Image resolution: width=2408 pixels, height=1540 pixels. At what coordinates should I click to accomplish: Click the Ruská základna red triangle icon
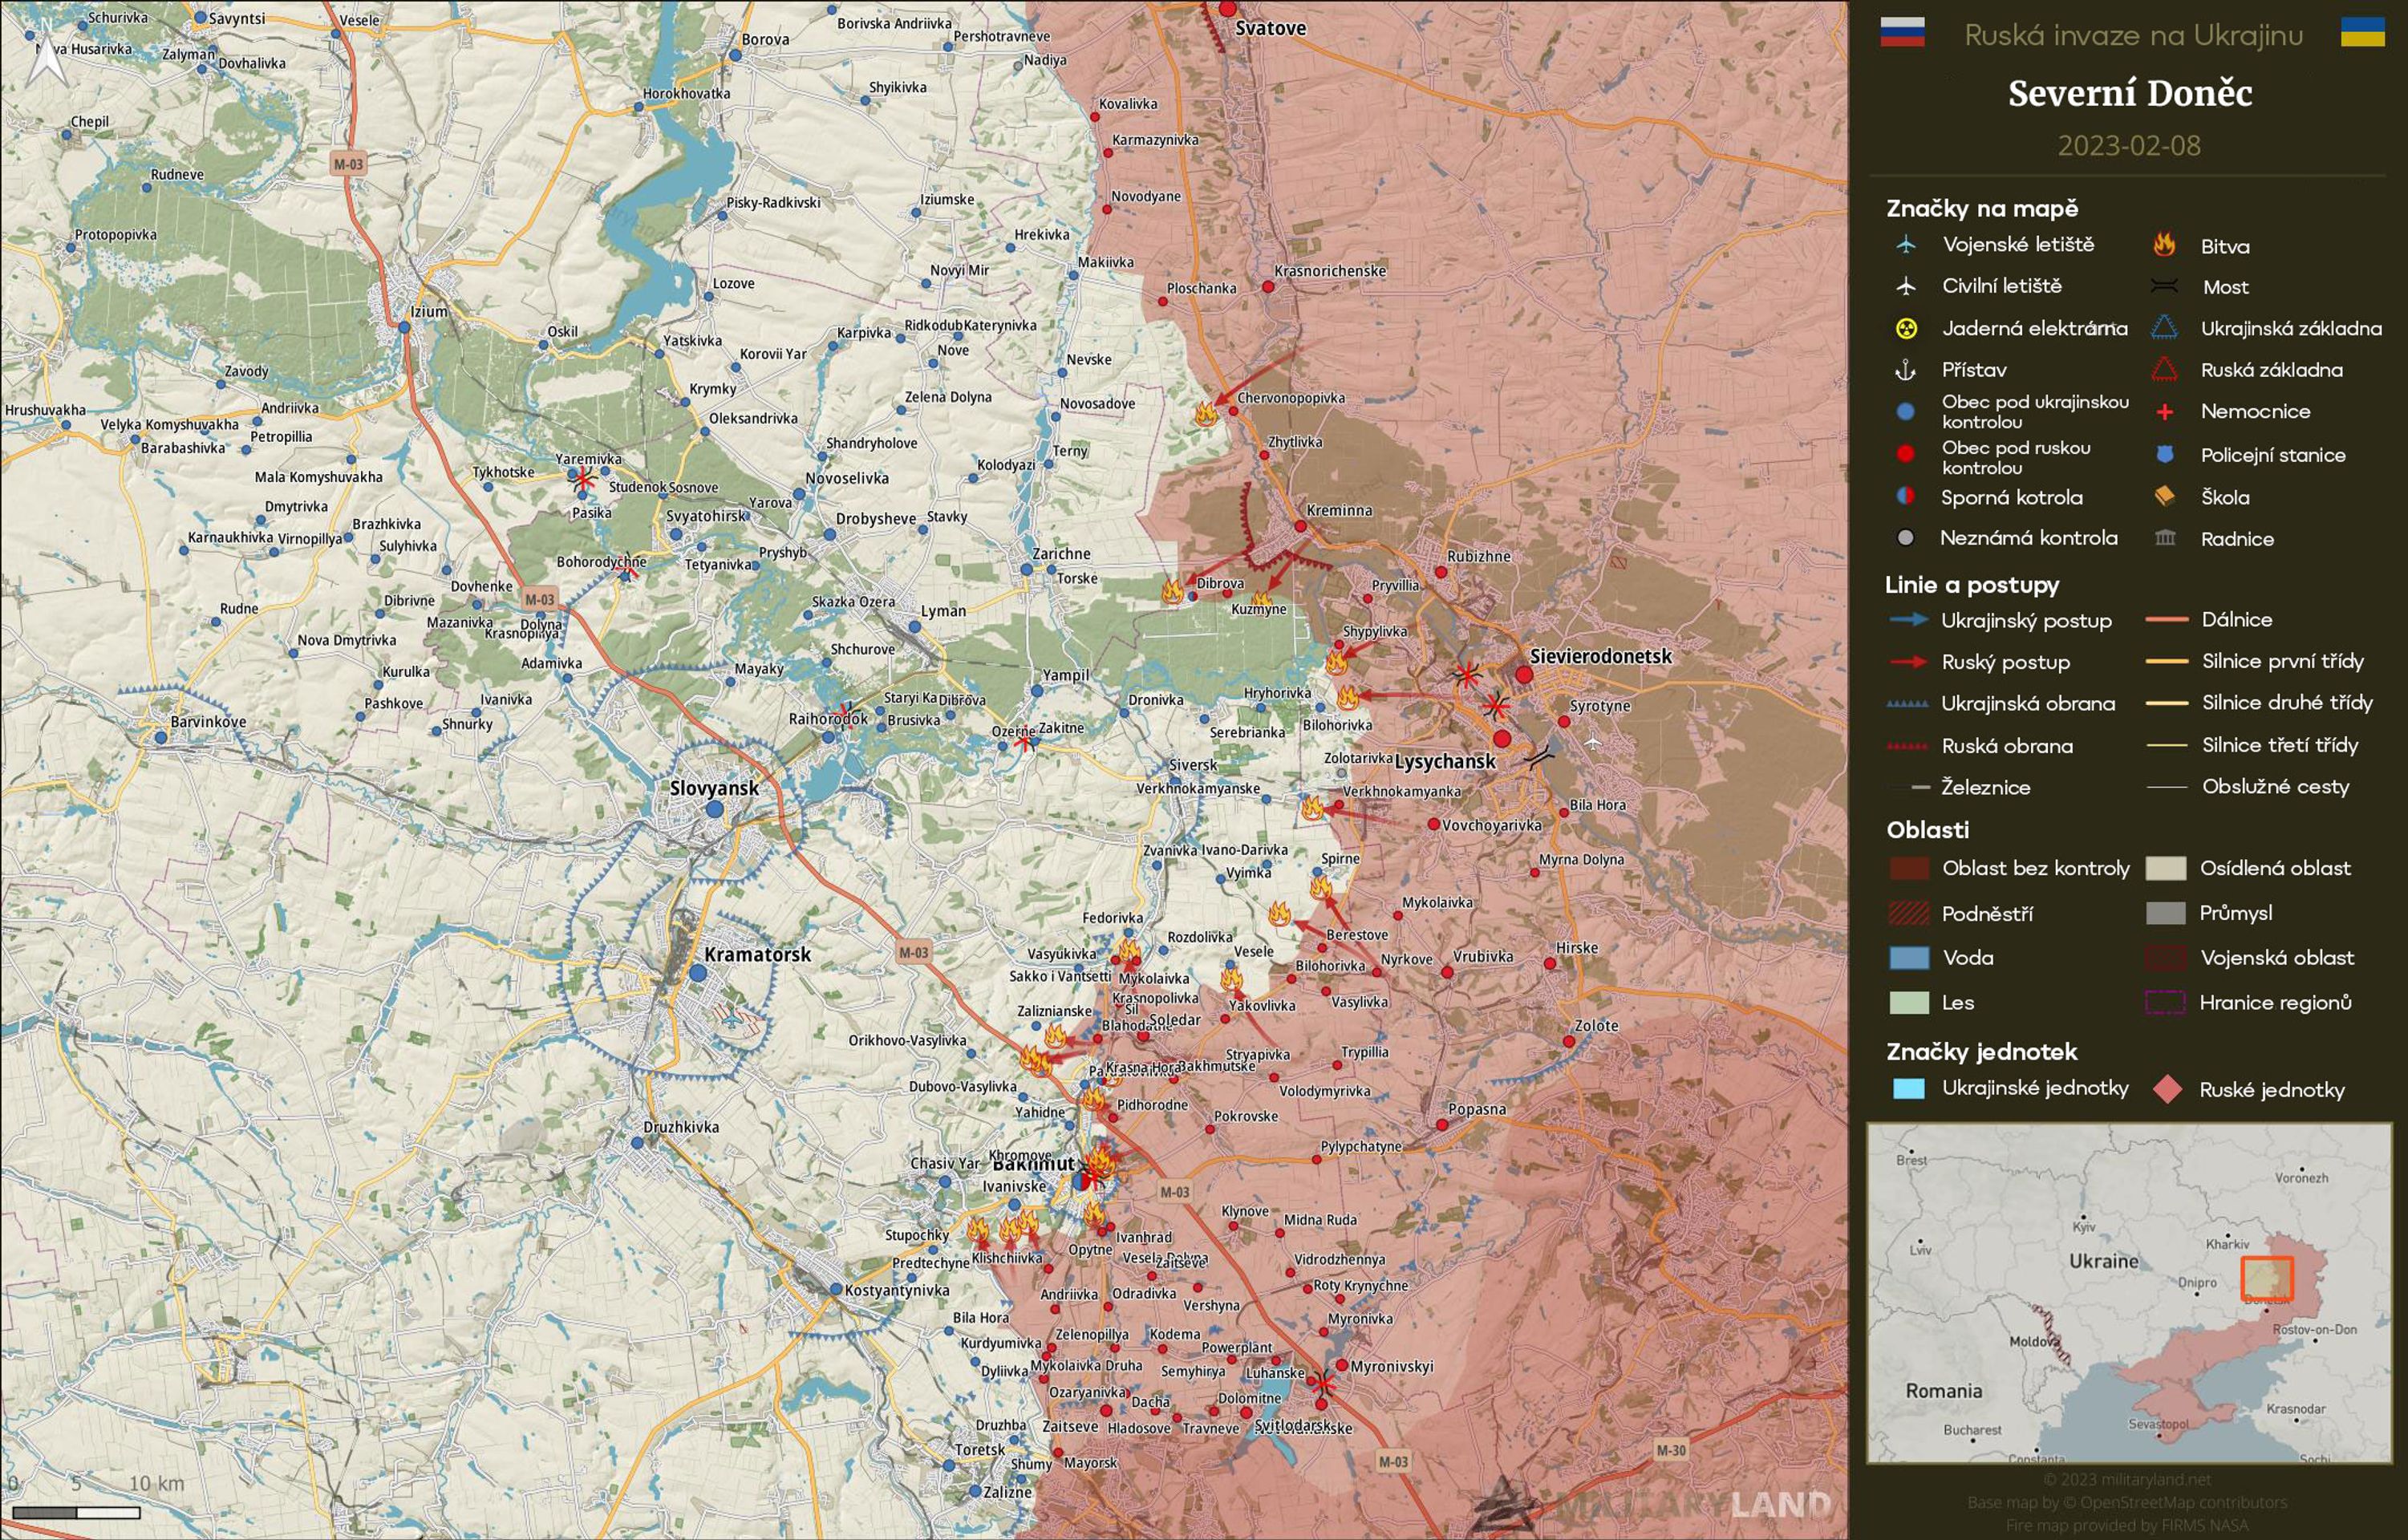point(2164,370)
